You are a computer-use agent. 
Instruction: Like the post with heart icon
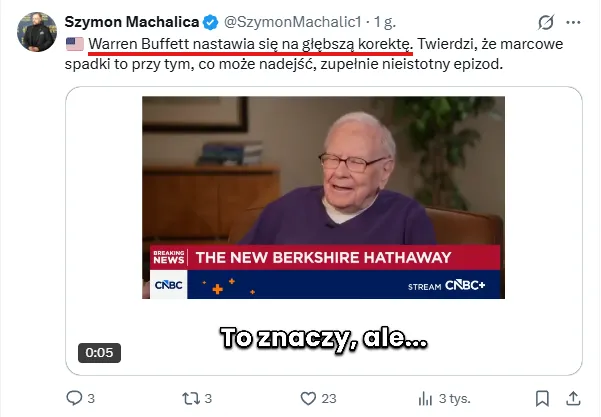coord(308,399)
